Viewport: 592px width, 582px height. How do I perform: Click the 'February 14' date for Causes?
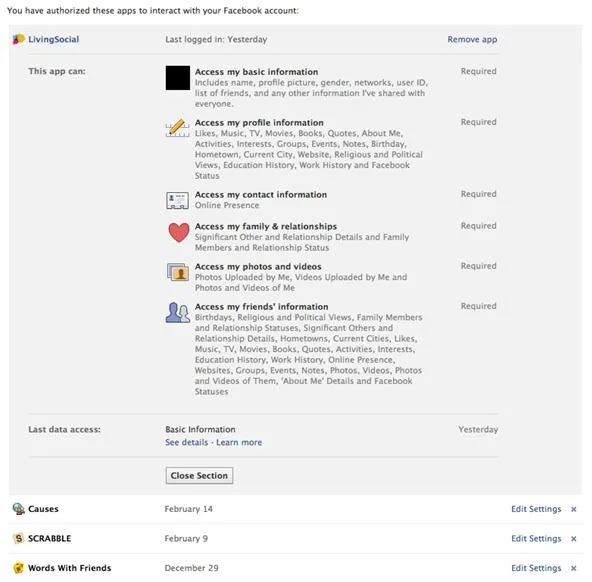[x=188, y=509]
